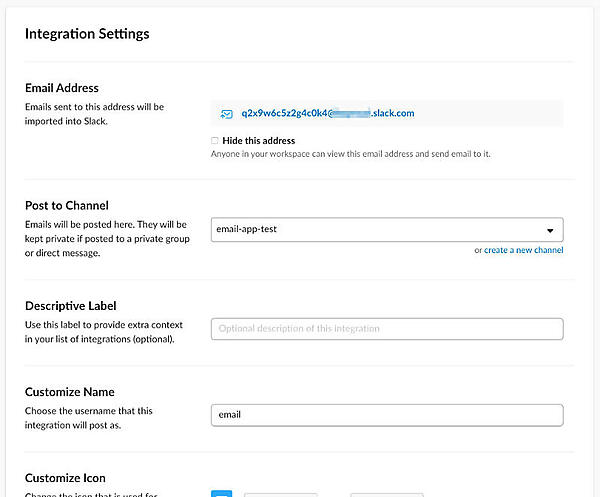Click the Post to Channel section title
The width and height of the screenshot is (600, 497).
[67, 205]
